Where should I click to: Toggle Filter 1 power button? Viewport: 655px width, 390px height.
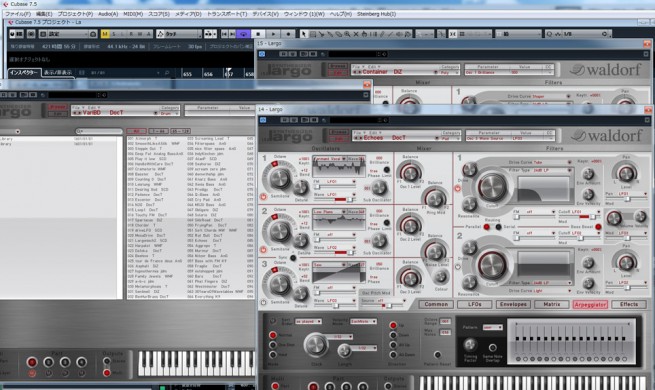pyautogui.click(x=457, y=188)
